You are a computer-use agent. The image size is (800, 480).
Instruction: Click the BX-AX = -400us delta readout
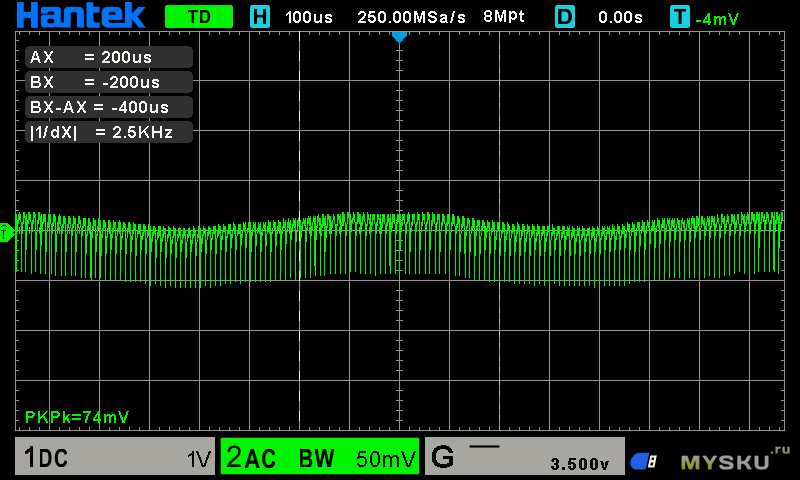coord(109,107)
